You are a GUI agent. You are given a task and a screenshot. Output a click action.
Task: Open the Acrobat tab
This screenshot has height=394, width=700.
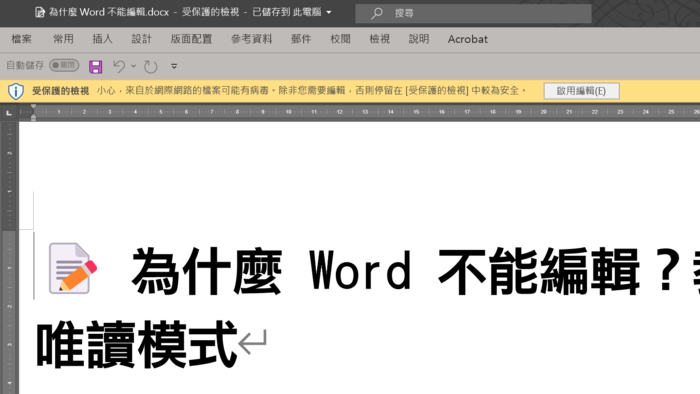coord(467,39)
